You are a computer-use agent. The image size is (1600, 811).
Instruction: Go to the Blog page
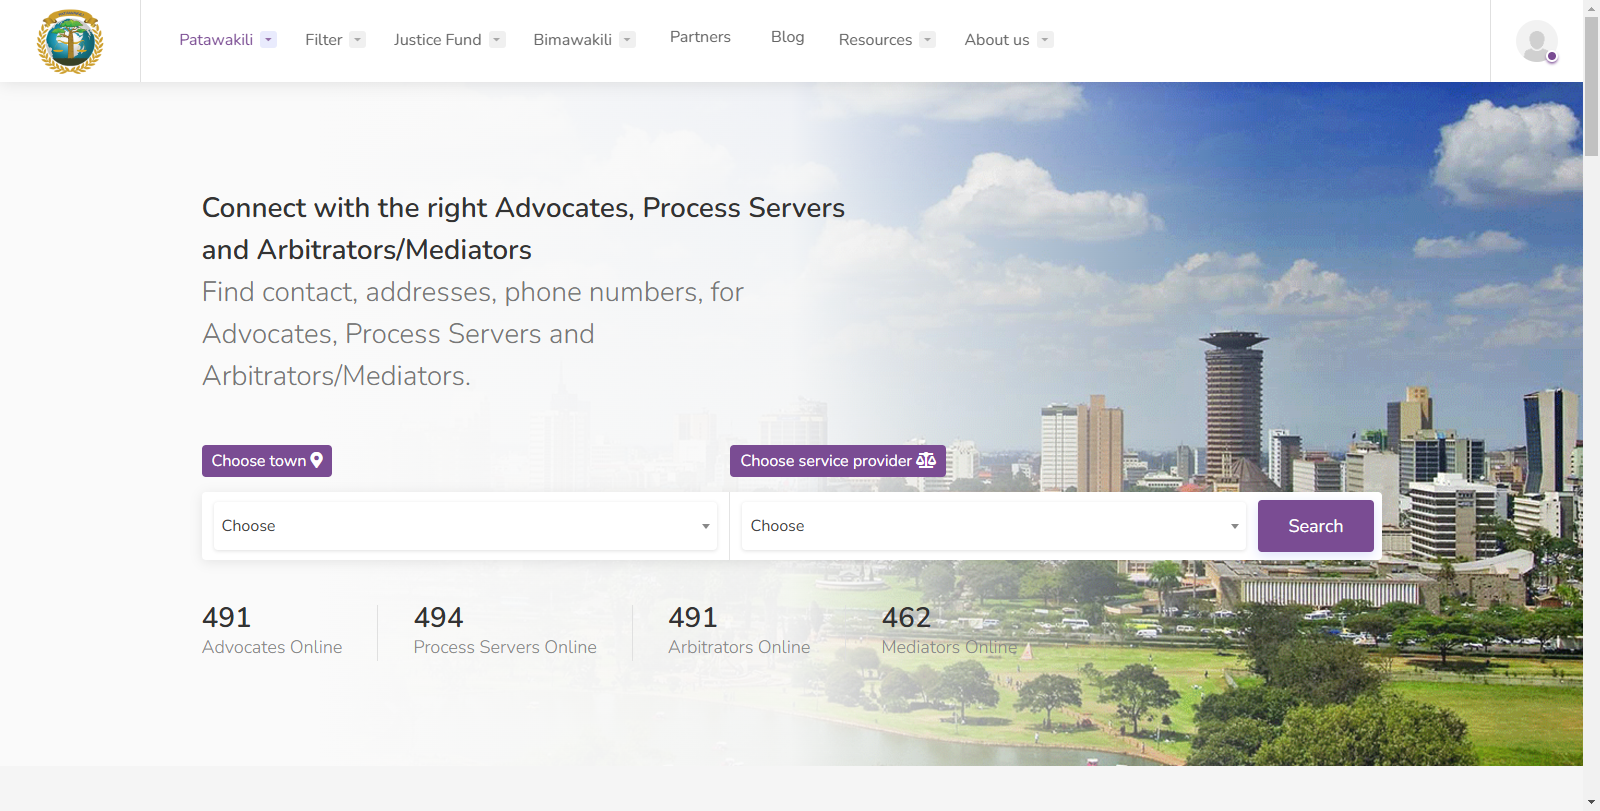pyautogui.click(x=787, y=37)
